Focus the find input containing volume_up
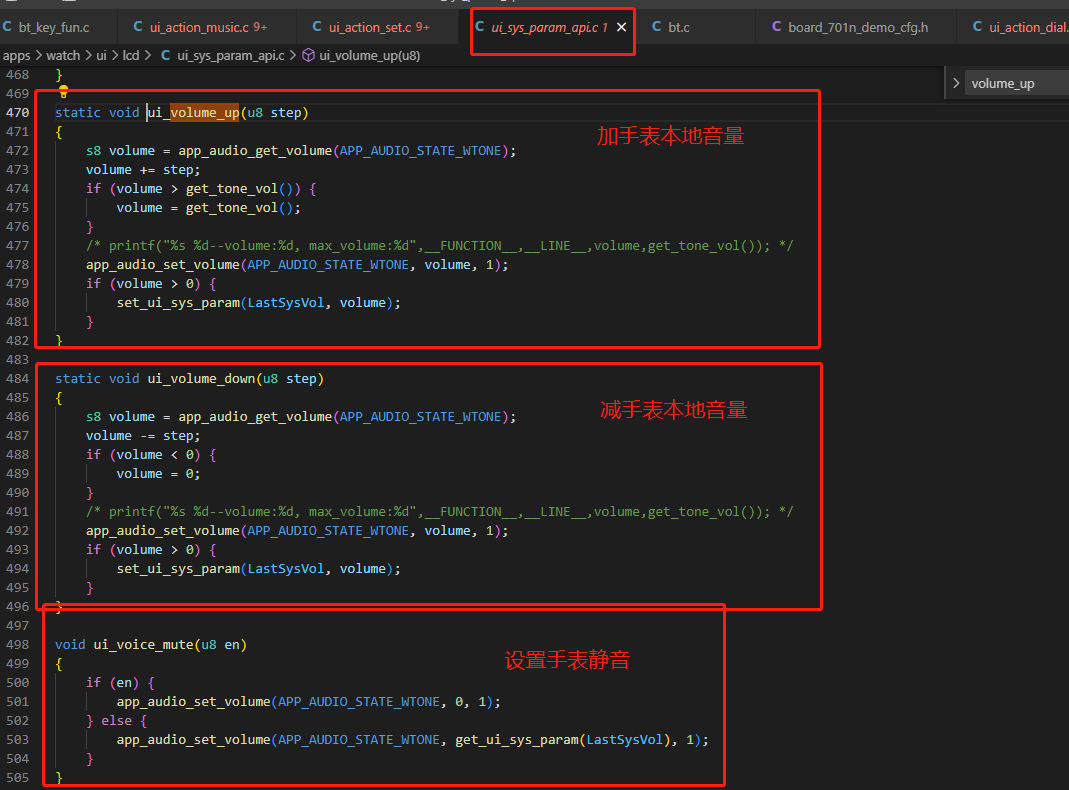Image resolution: width=1069 pixels, height=790 pixels. pos(1017,83)
